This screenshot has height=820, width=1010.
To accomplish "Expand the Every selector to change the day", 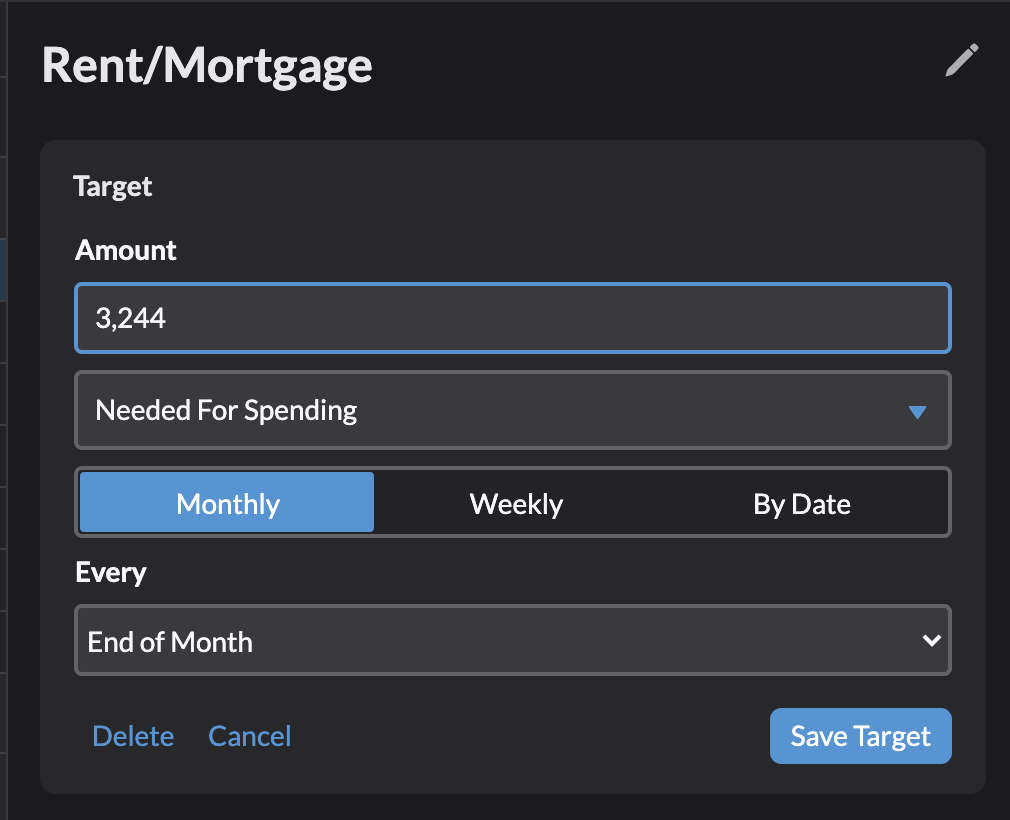I will pos(513,640).
